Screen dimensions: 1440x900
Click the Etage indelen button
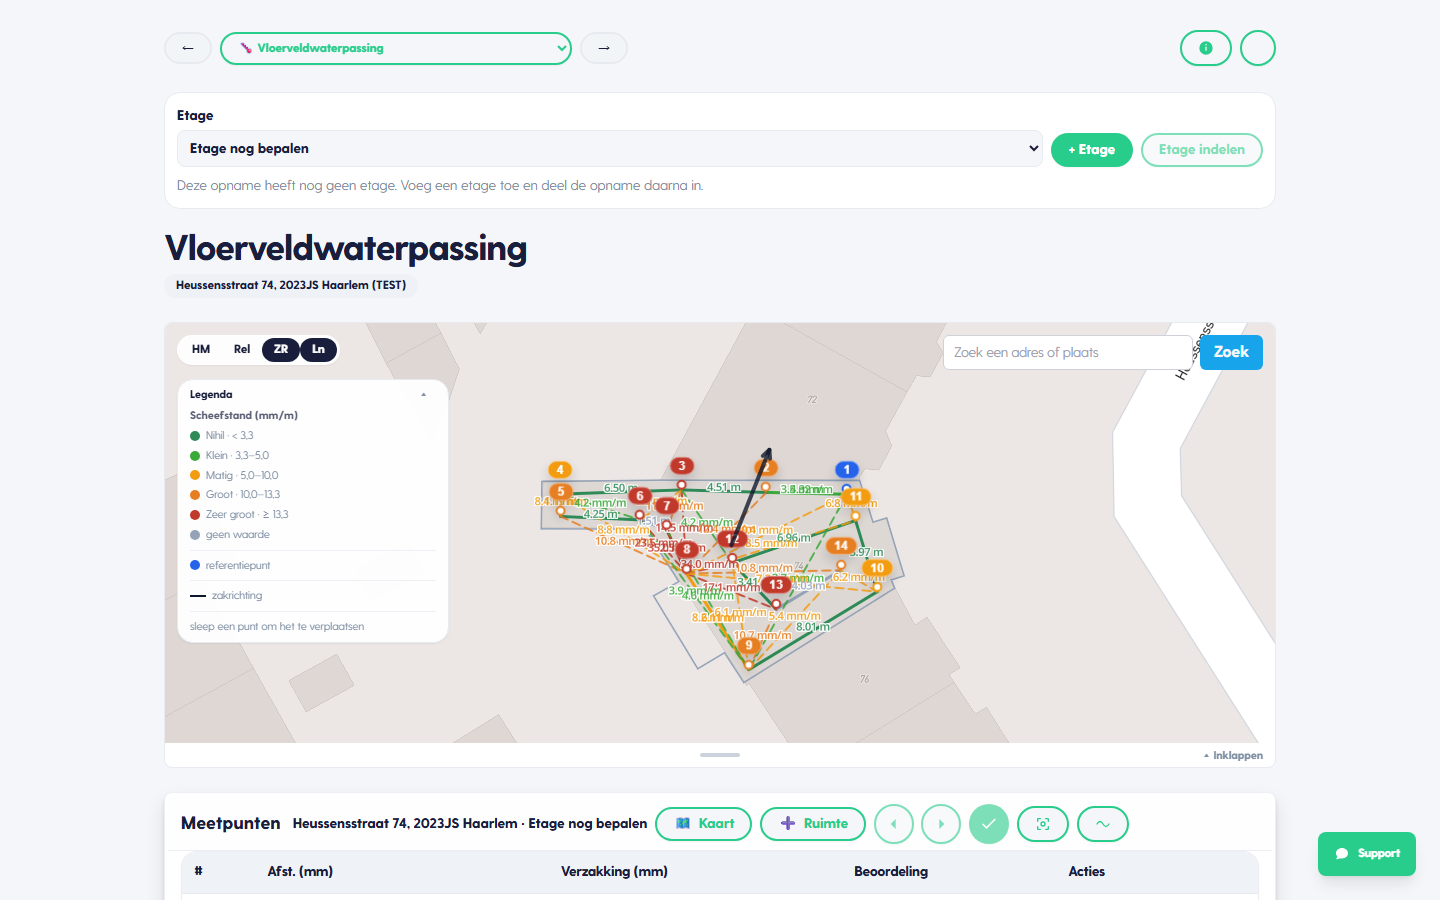pos(1202,150)
